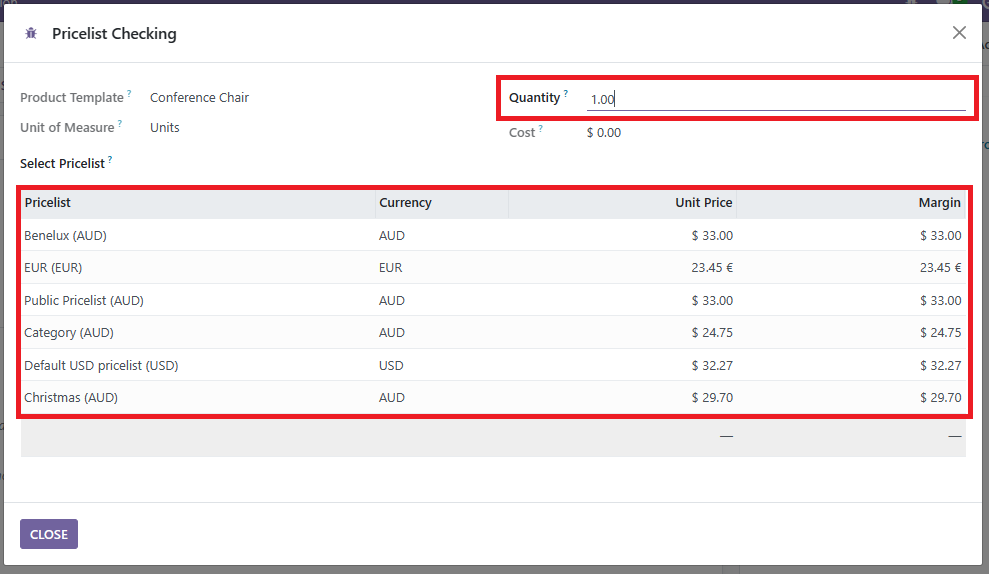Close the Pricelist Checking dialog with X
Screen dimensions: 989x574
(x=959, y=33)
